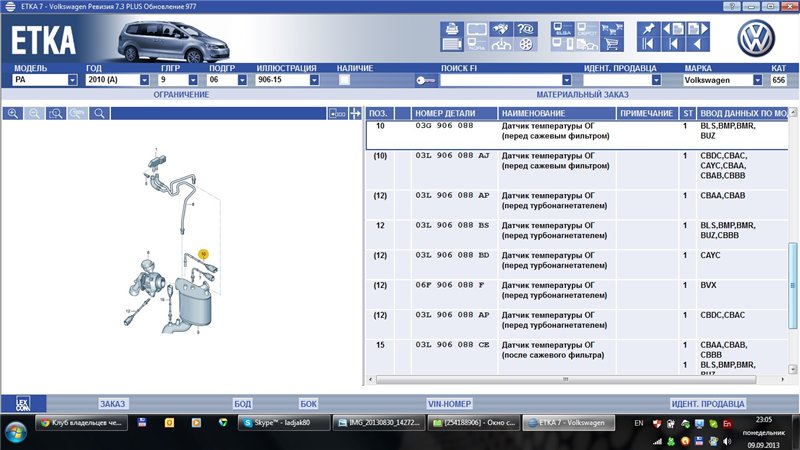This screenshot has width=800, height=450.
Task: Click the ETKA system menu icon in title bar
Action: coord(10,6)
